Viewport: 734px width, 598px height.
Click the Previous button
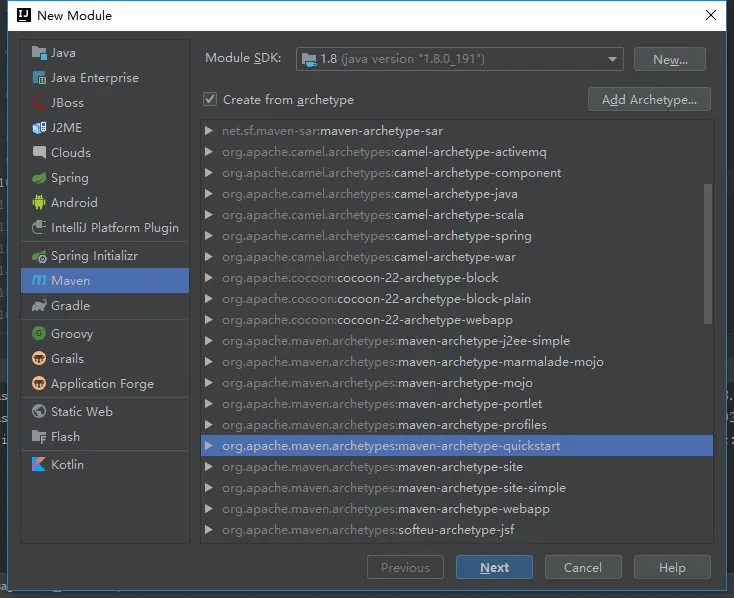405,567
